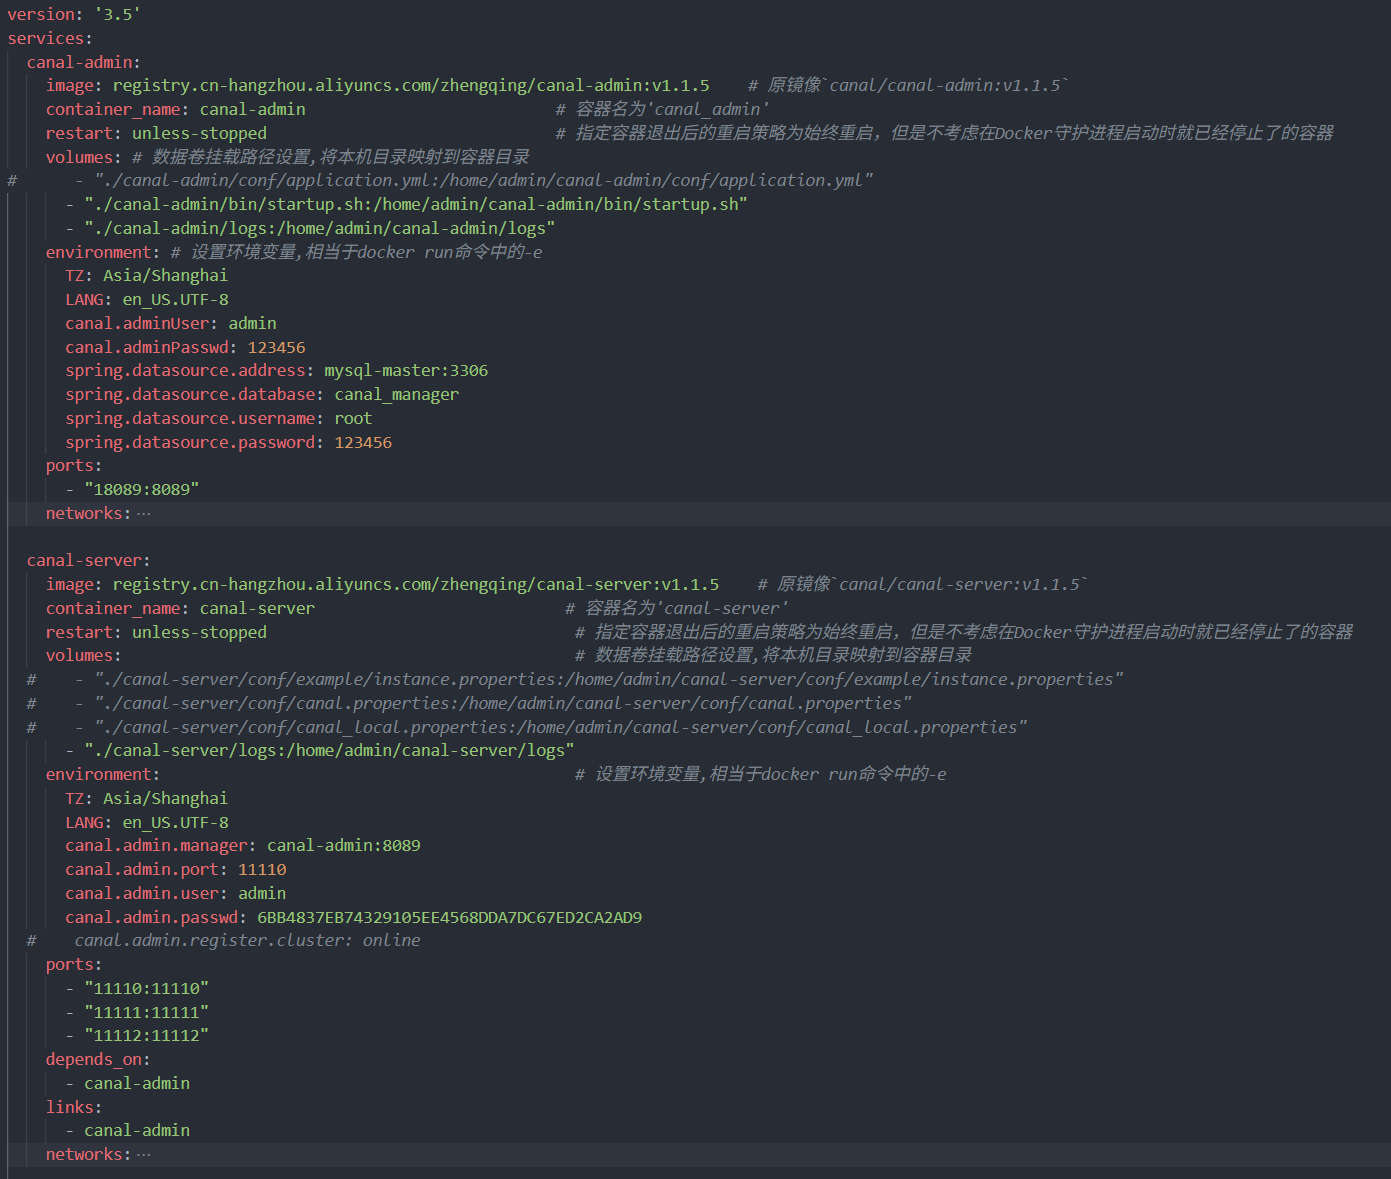Viewport: 1391px width, 1179px height.
Task: Click commented instance.properties volume line
Action: point(575,680)
